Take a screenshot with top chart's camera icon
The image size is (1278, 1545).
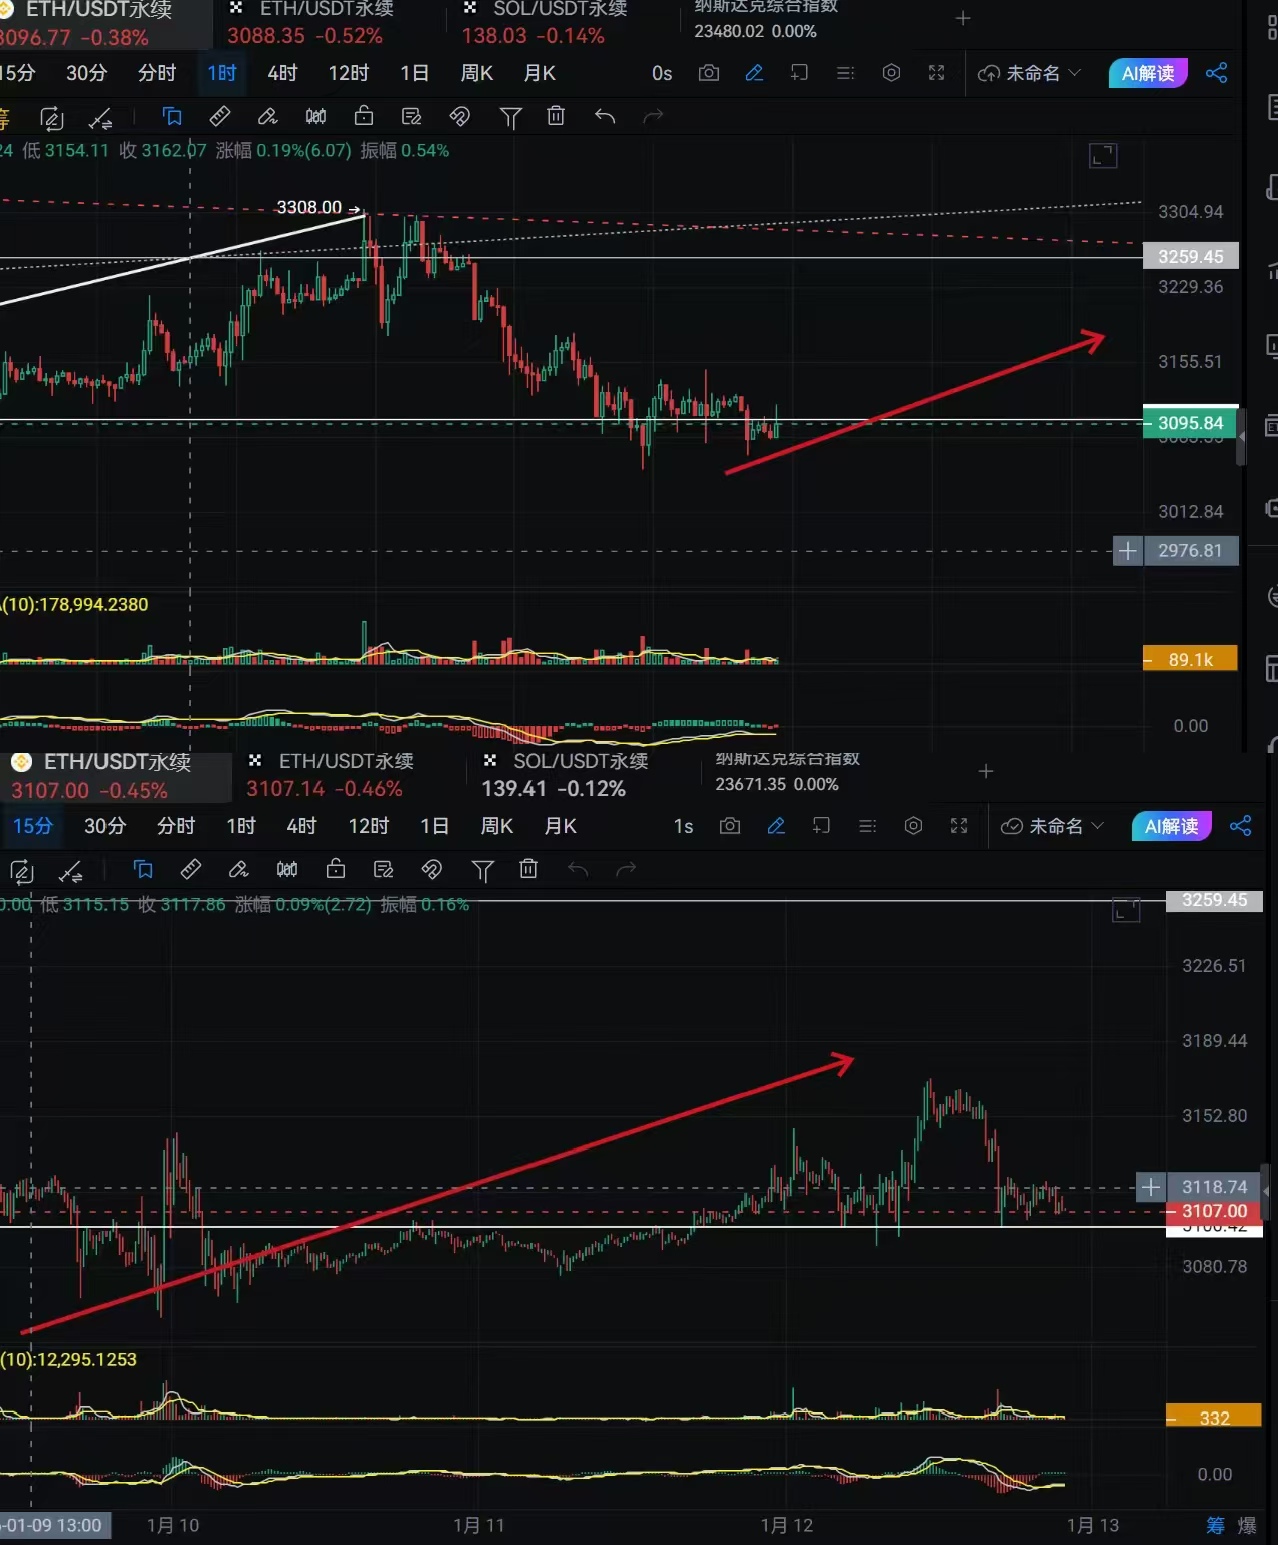point(709,73)
